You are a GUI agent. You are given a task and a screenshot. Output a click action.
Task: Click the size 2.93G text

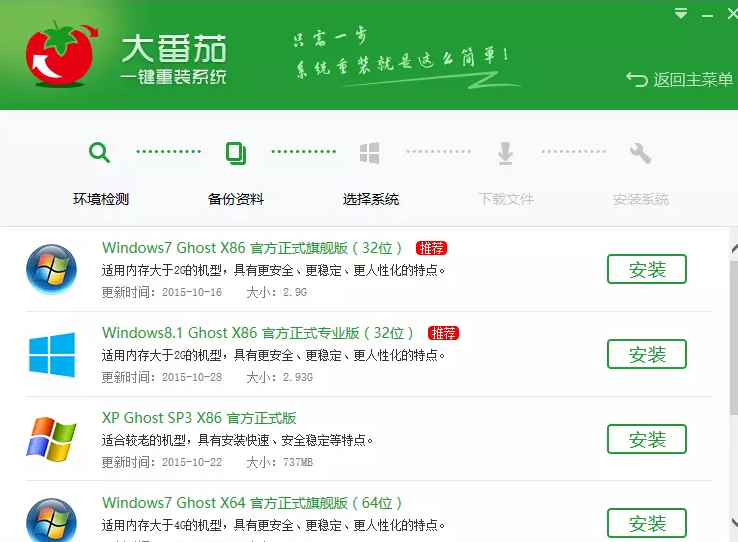[x=280, y=377]
